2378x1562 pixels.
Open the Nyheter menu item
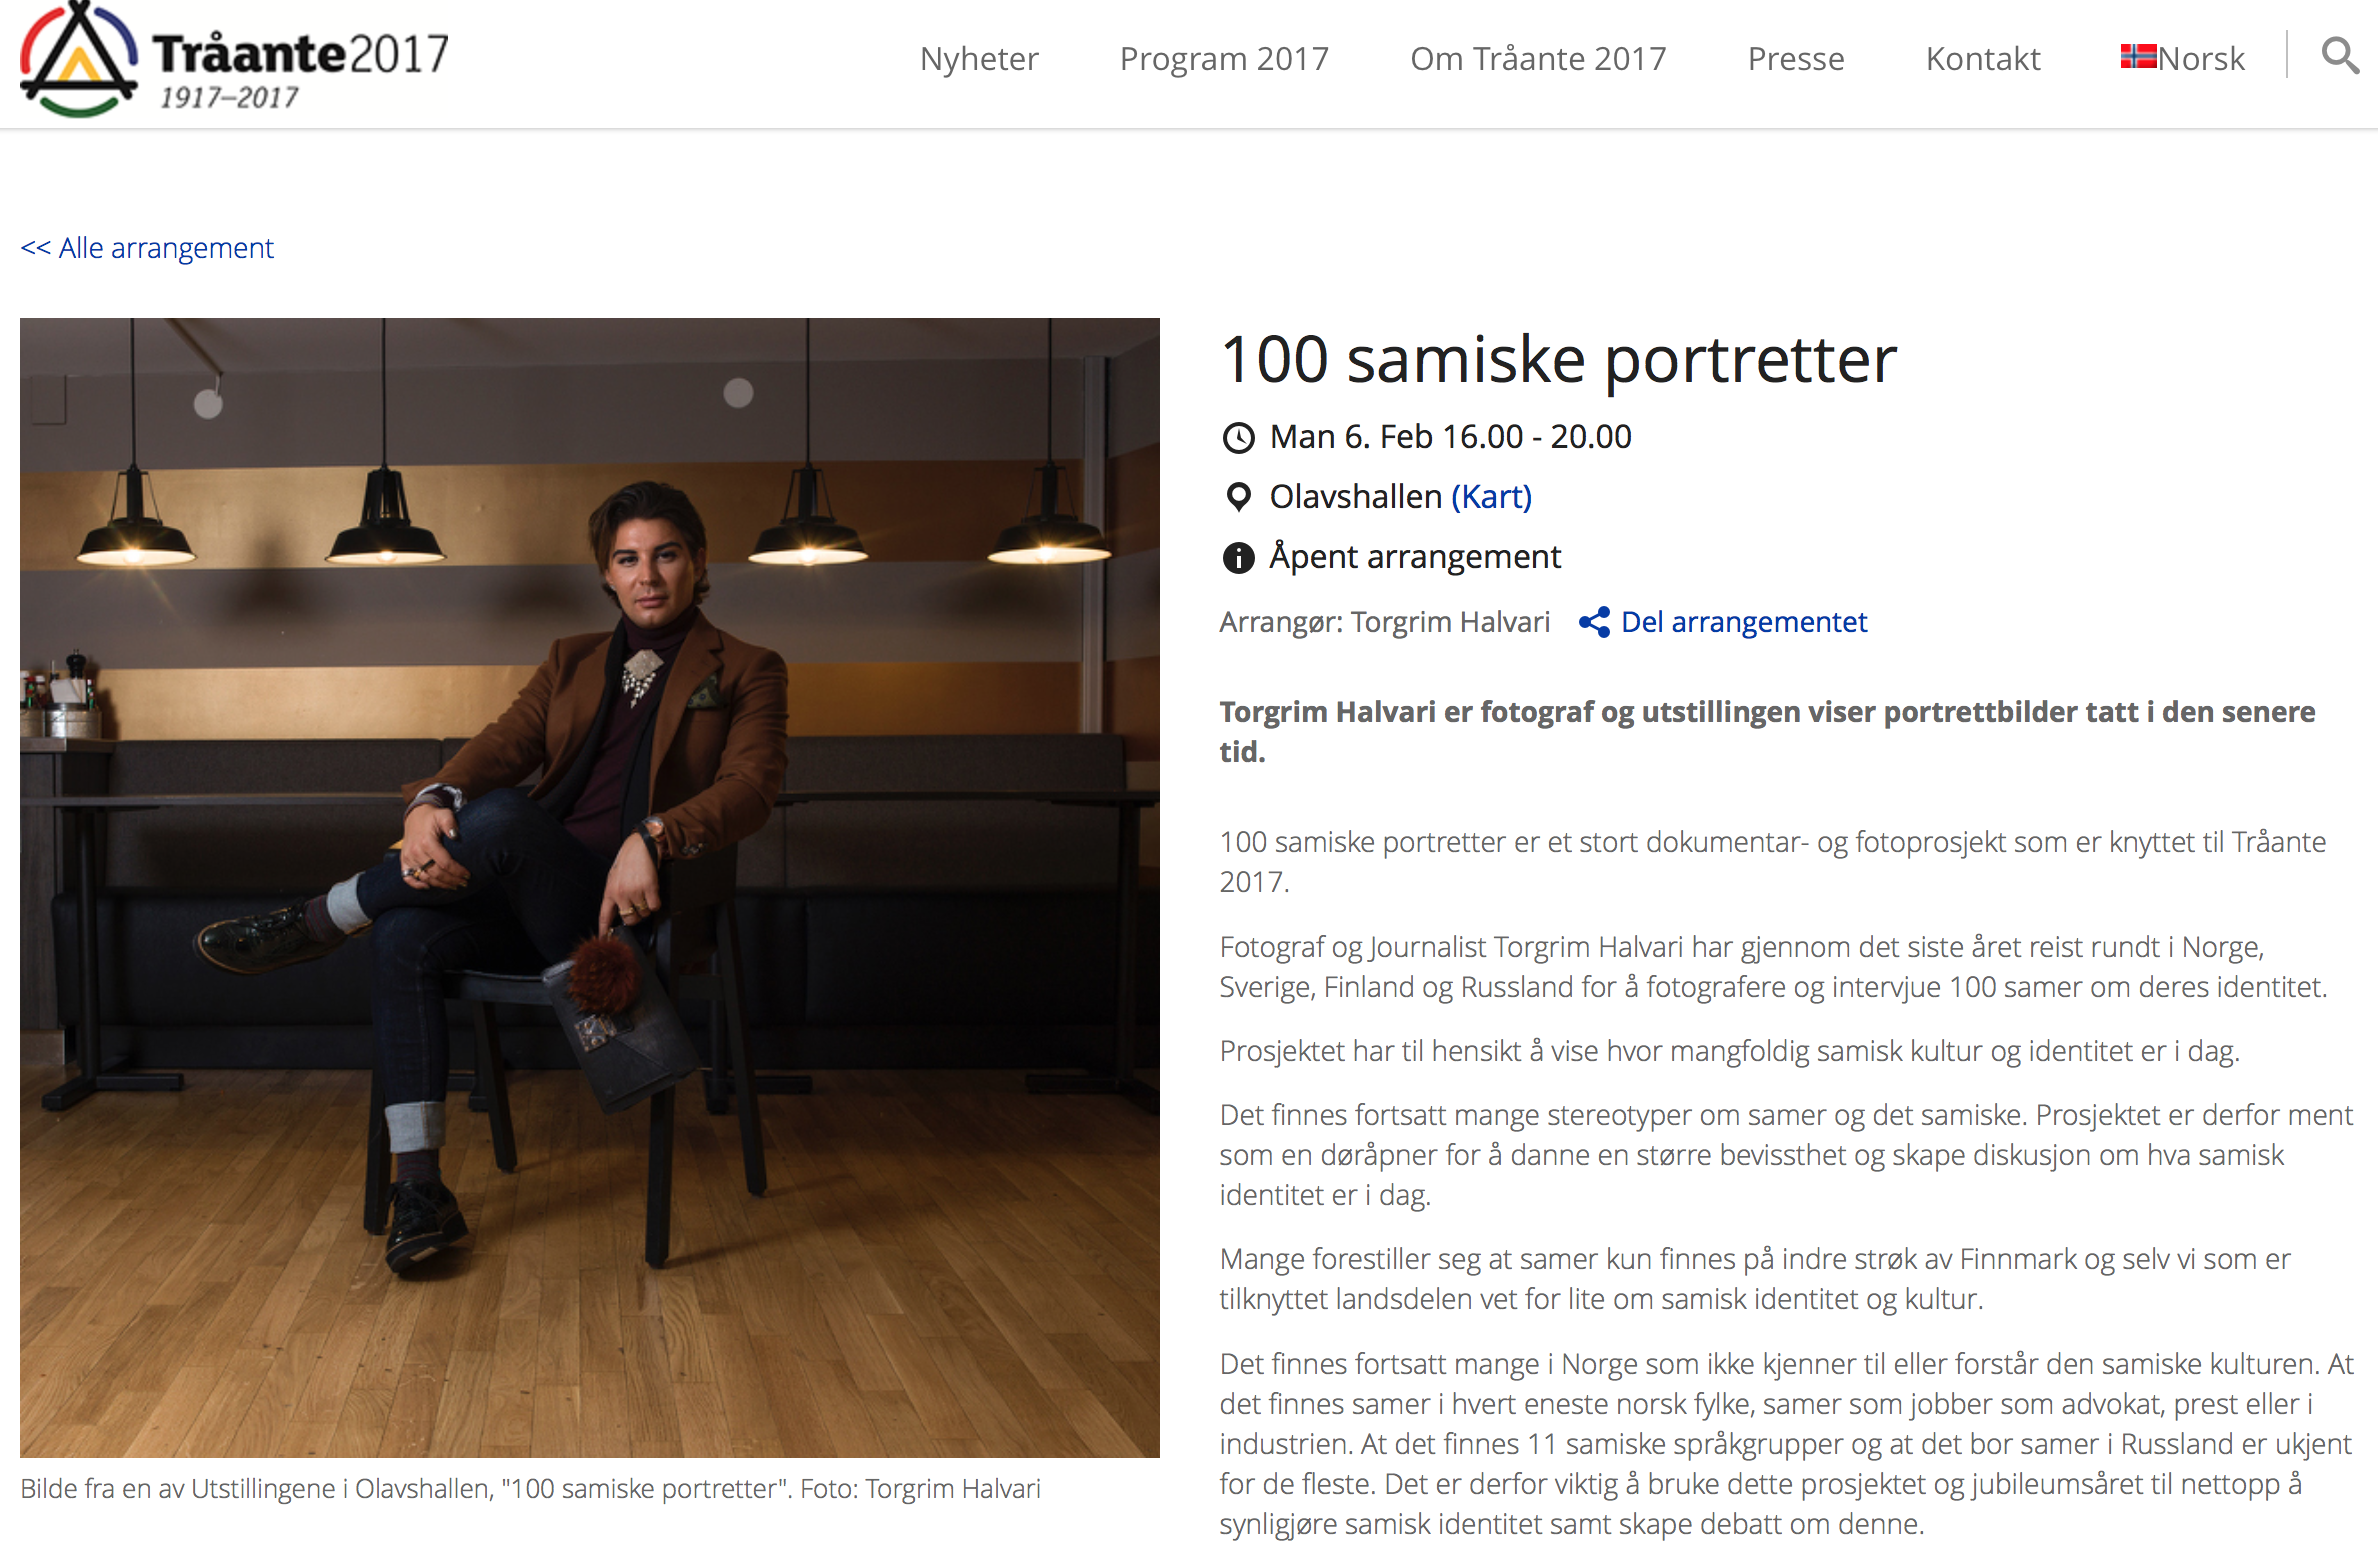click(979, 58)
